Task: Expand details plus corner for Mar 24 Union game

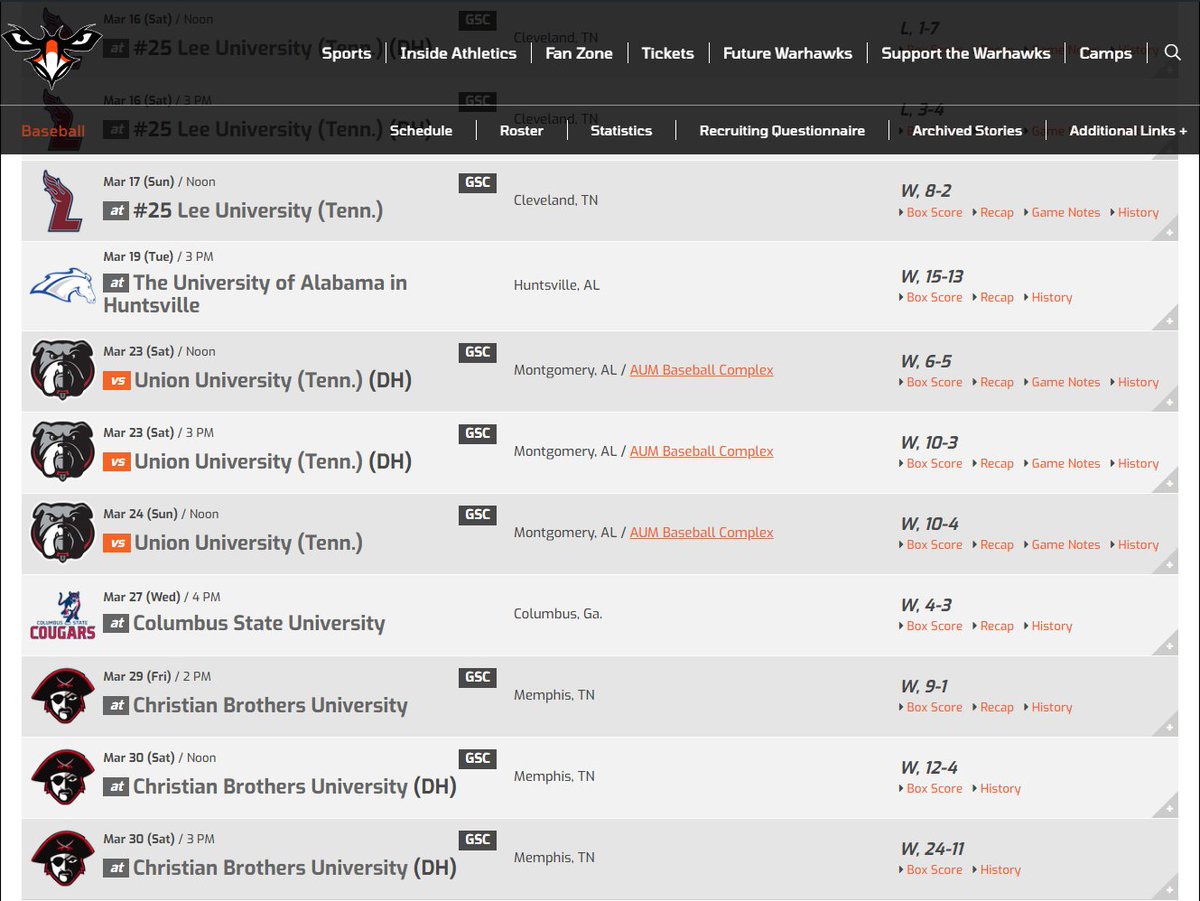Action: coord(1168,564)
